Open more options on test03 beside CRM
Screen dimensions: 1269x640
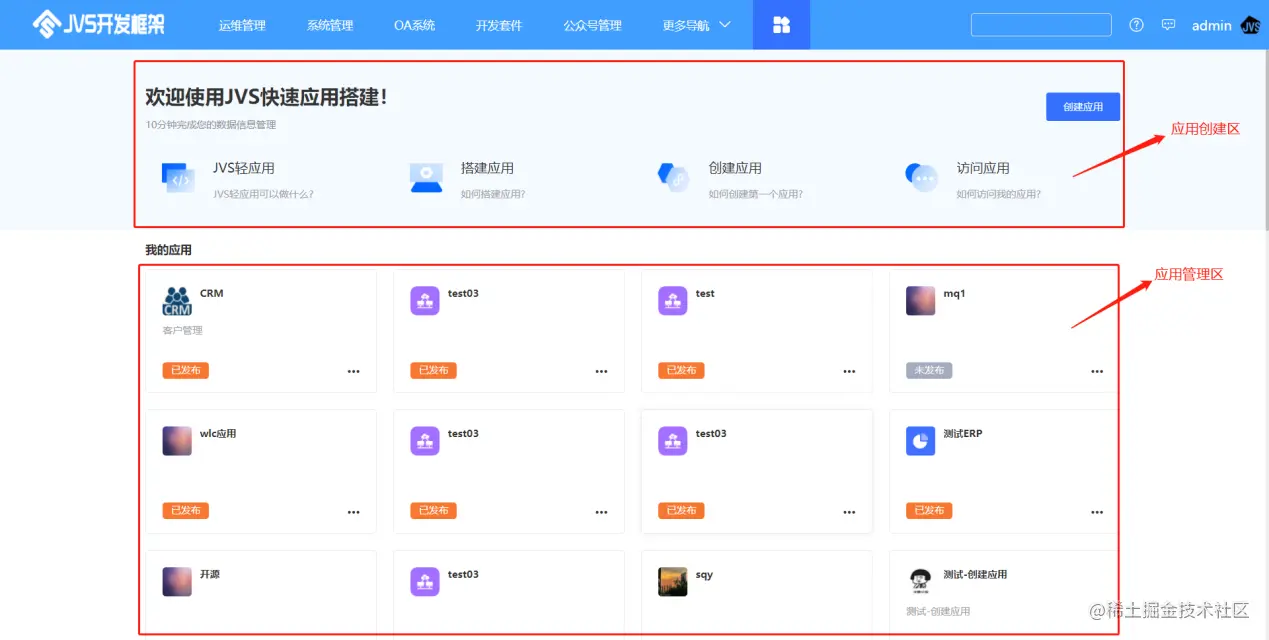point(601,371)
